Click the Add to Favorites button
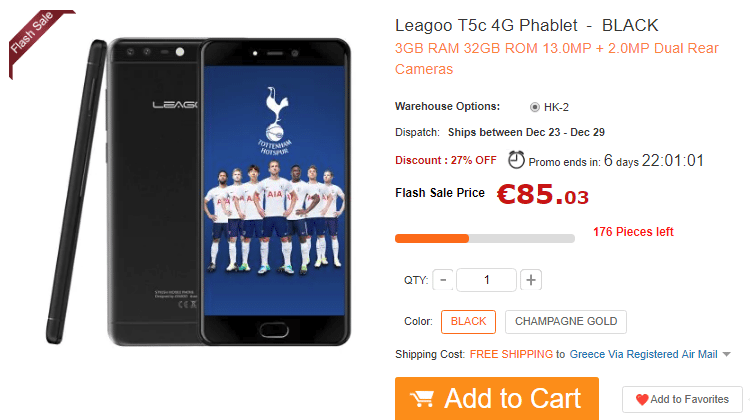This screenshot has height=420, width=750. [x=682, y=399]
